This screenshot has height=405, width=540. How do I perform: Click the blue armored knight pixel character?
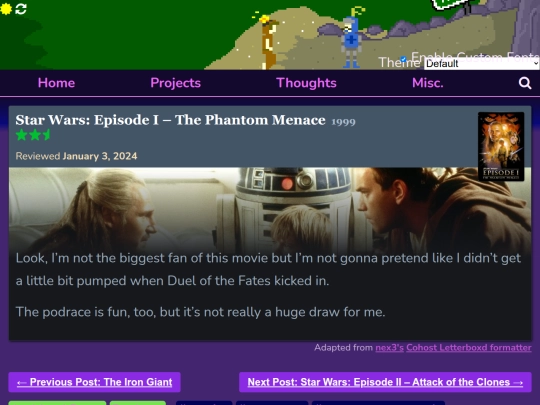[351, 42]
